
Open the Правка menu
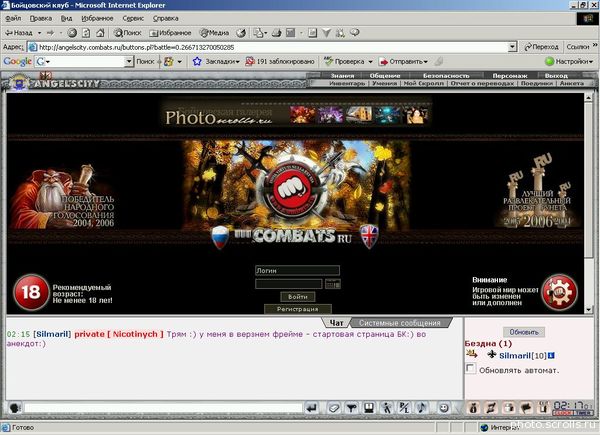tap(41, 18)
